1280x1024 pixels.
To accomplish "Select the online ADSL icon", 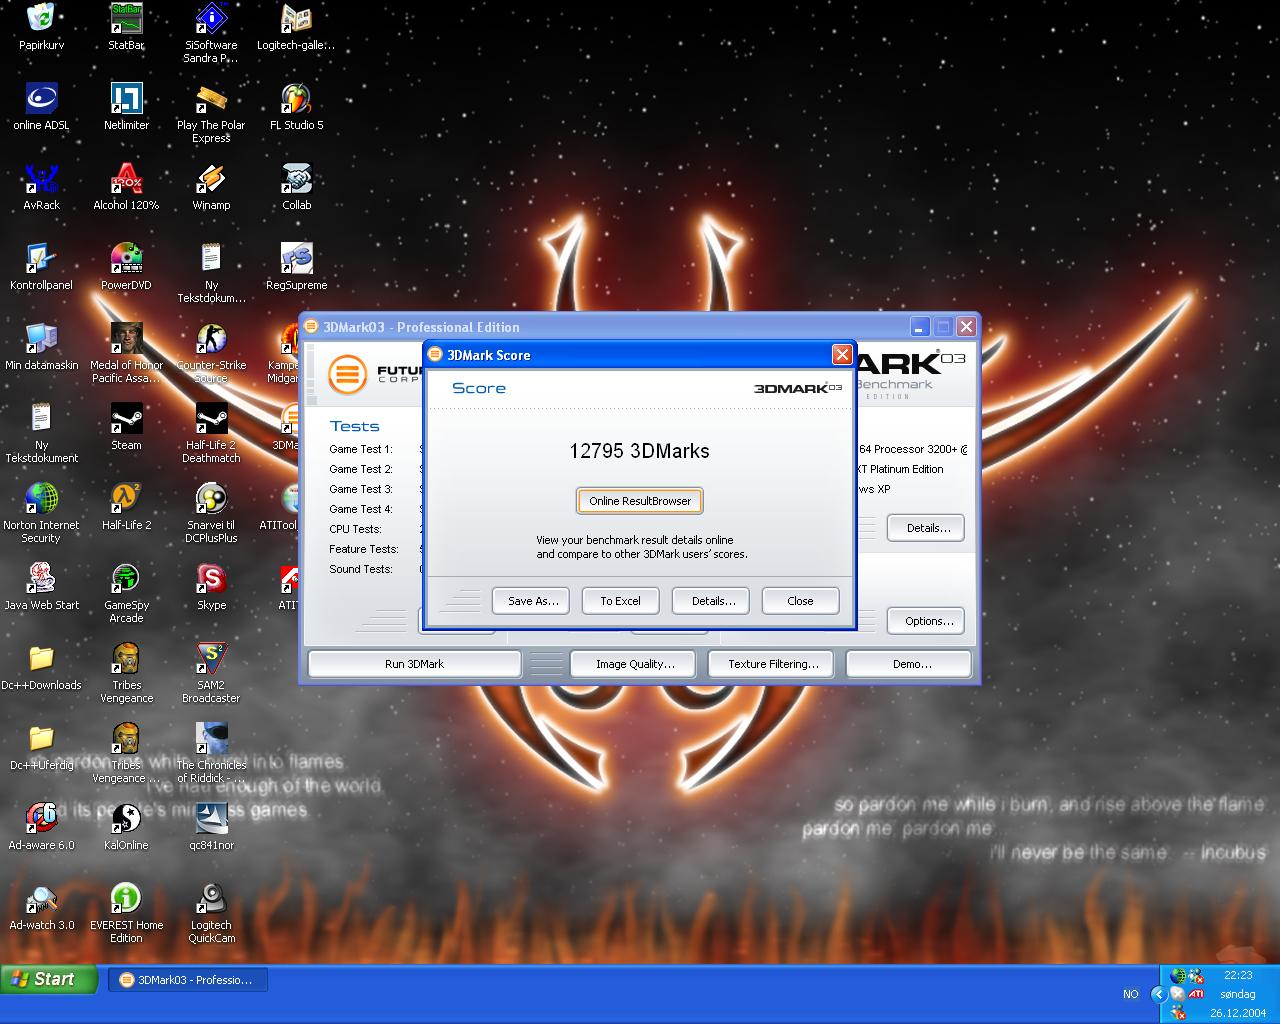I will [x=41, y=106].
